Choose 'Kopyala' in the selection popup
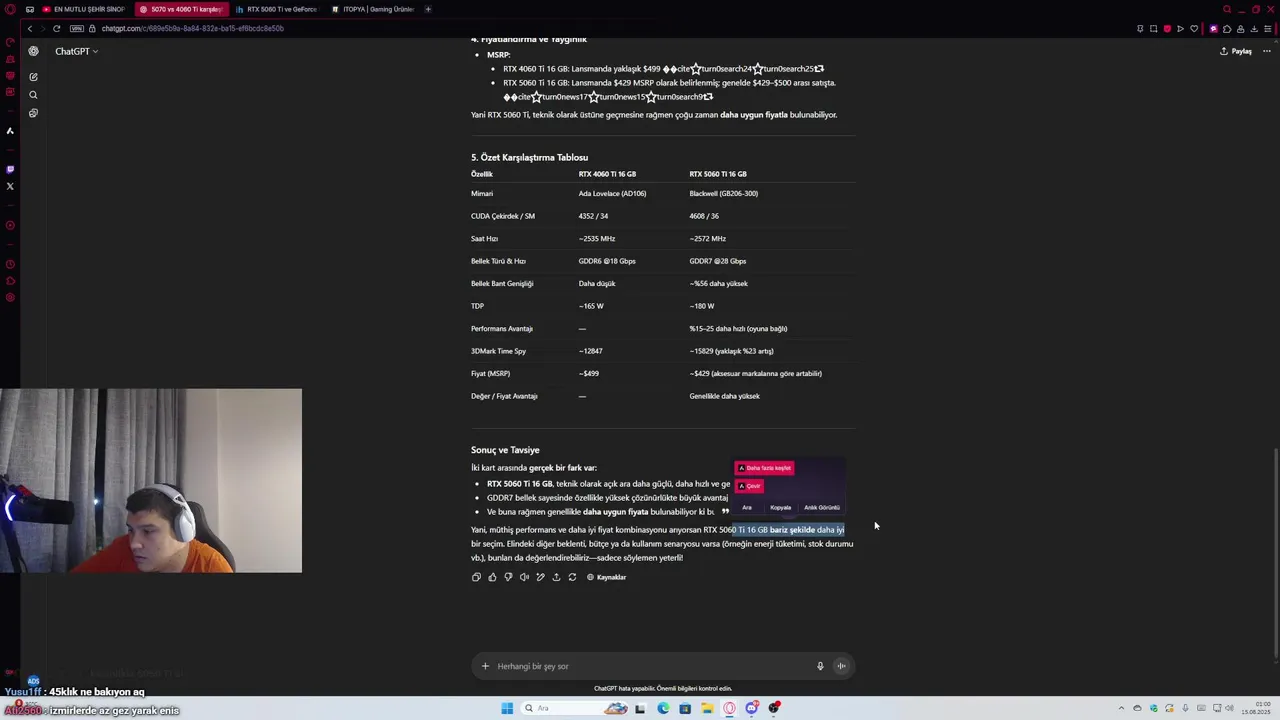This screenshot has width=1280, height=720. (x=780, y=507)
